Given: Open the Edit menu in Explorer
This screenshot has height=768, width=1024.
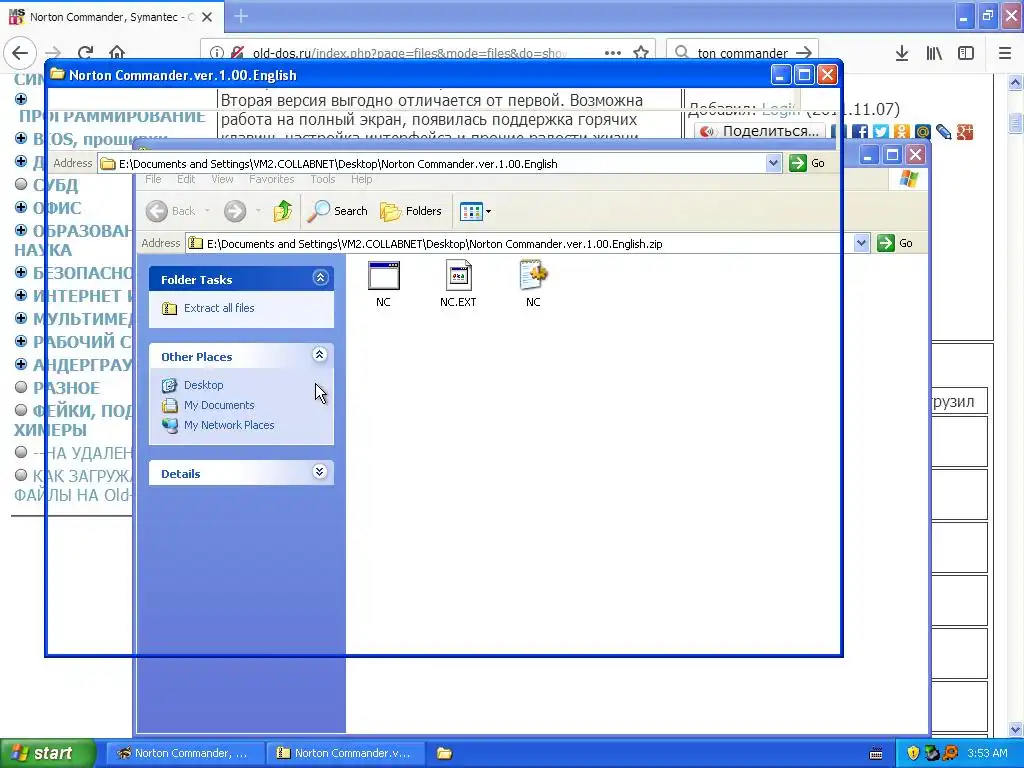Looking at the screenshot, I should click(186, 179).
